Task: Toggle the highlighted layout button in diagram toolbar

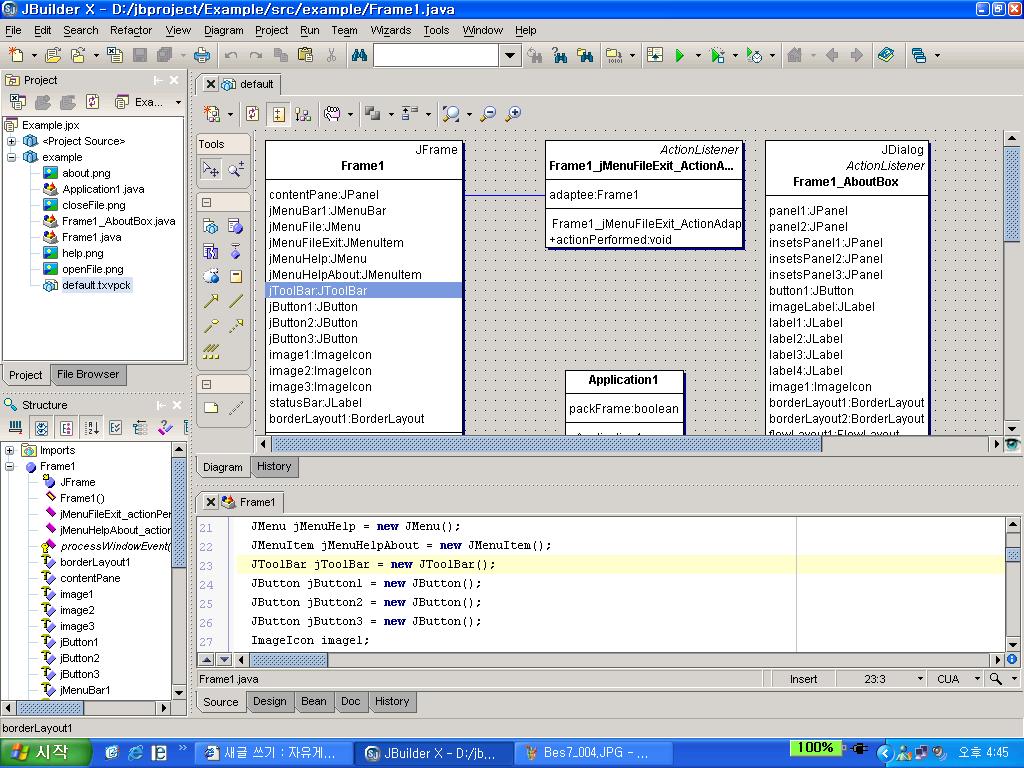Action: 278,114
